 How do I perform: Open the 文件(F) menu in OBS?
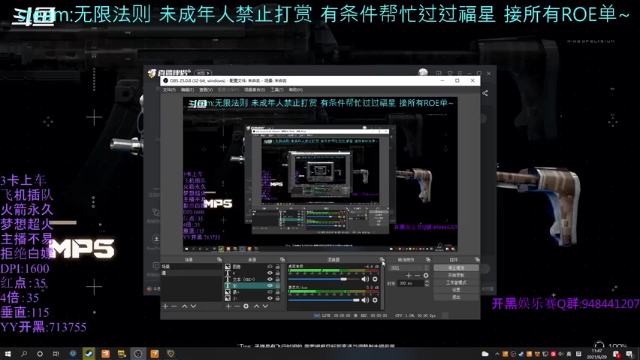click(169, 90)
